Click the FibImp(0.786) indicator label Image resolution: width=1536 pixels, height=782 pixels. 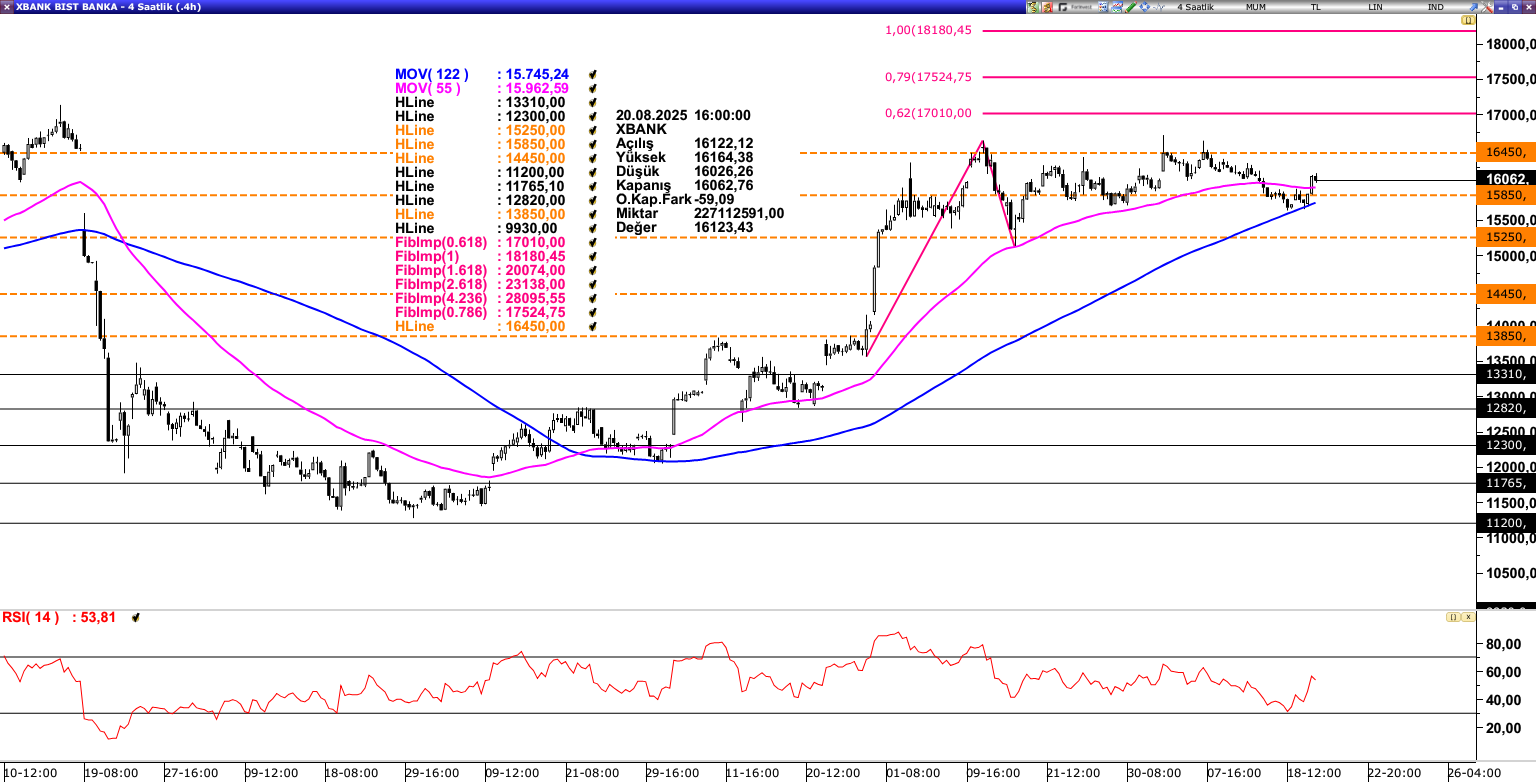(441, 313)
